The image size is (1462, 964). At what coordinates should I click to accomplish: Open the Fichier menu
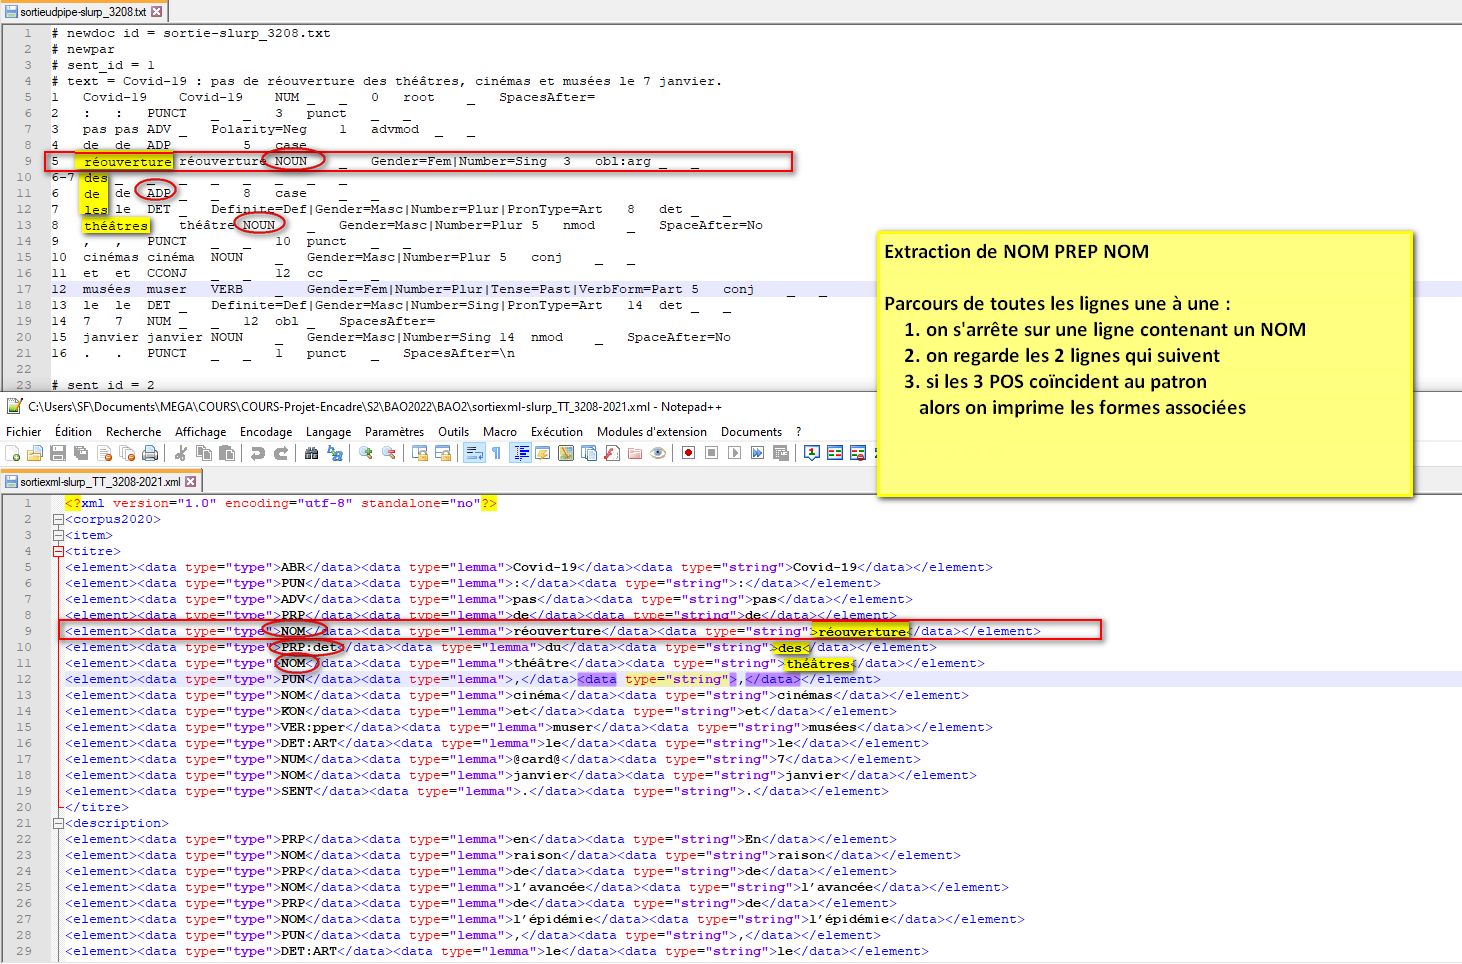[24, 432]
